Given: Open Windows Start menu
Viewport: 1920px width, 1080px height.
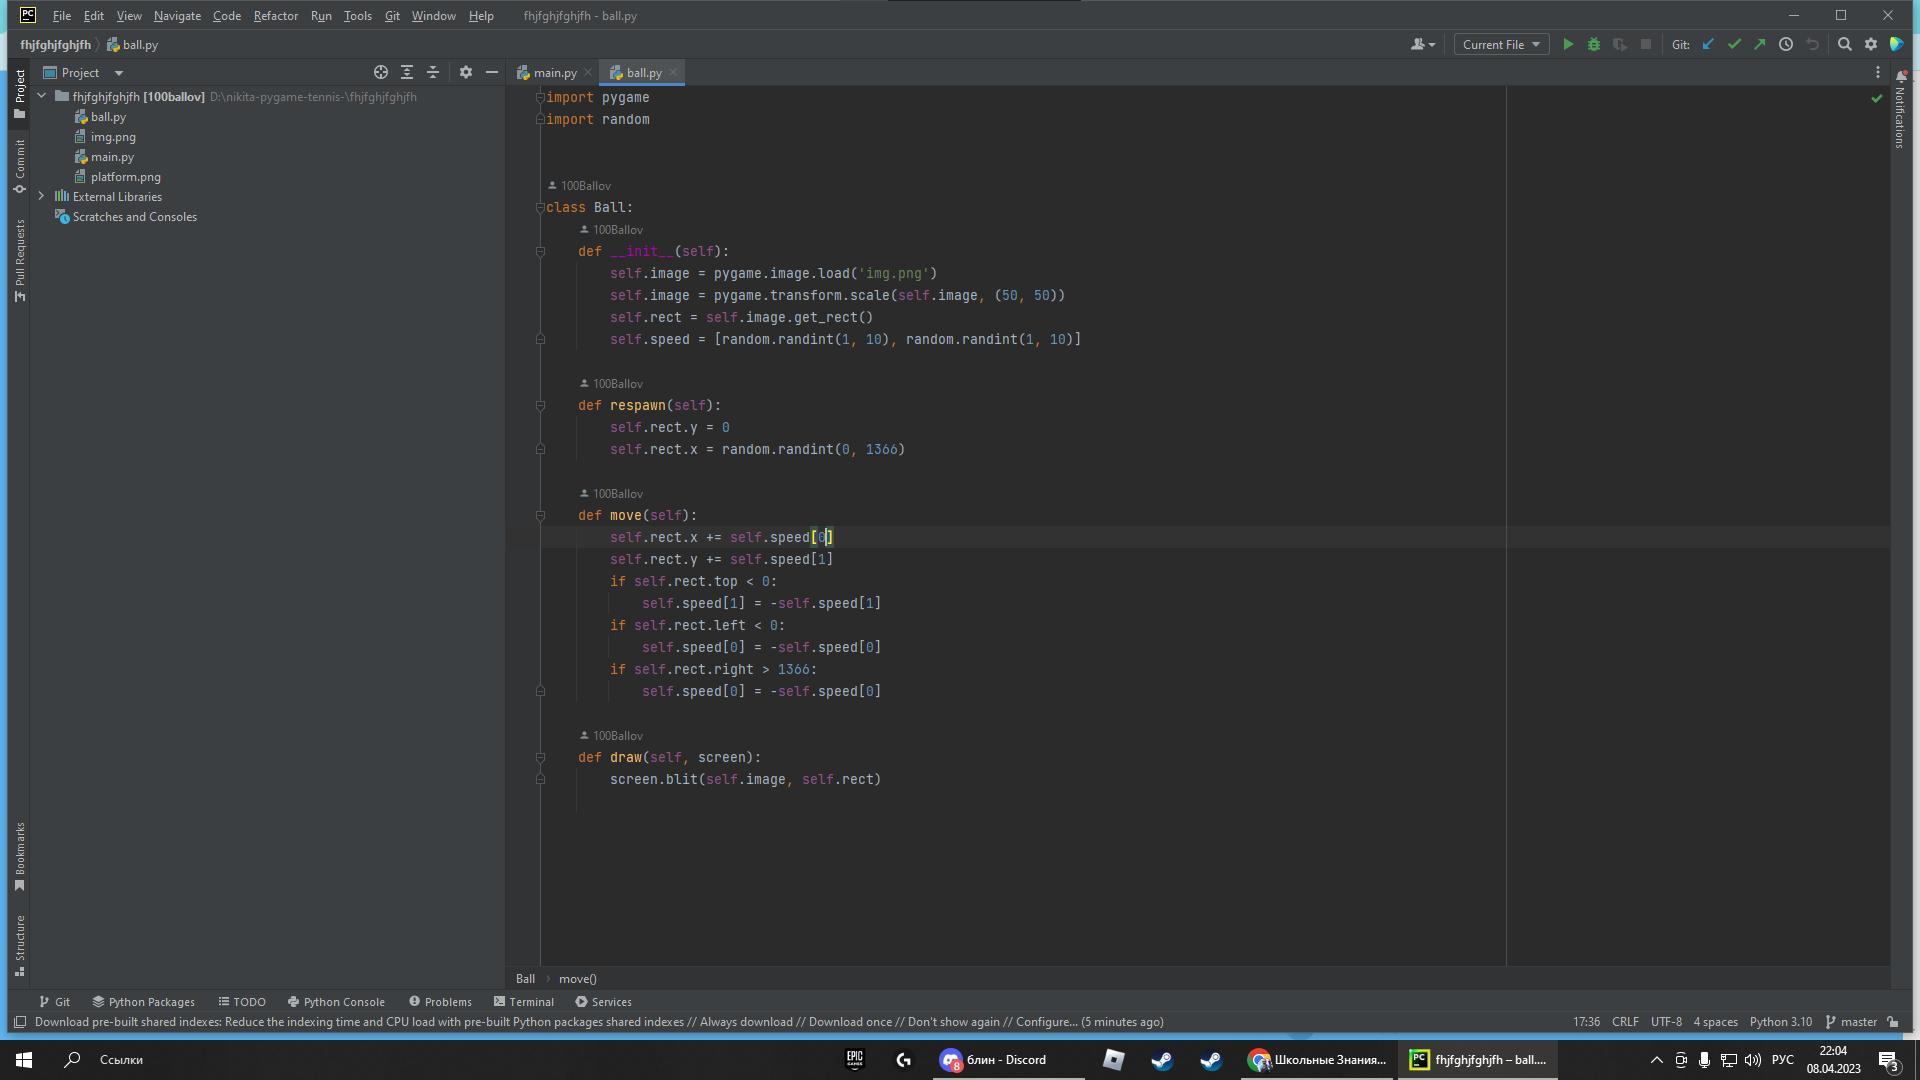Looking at the screenshot, I should [24, 1060].
